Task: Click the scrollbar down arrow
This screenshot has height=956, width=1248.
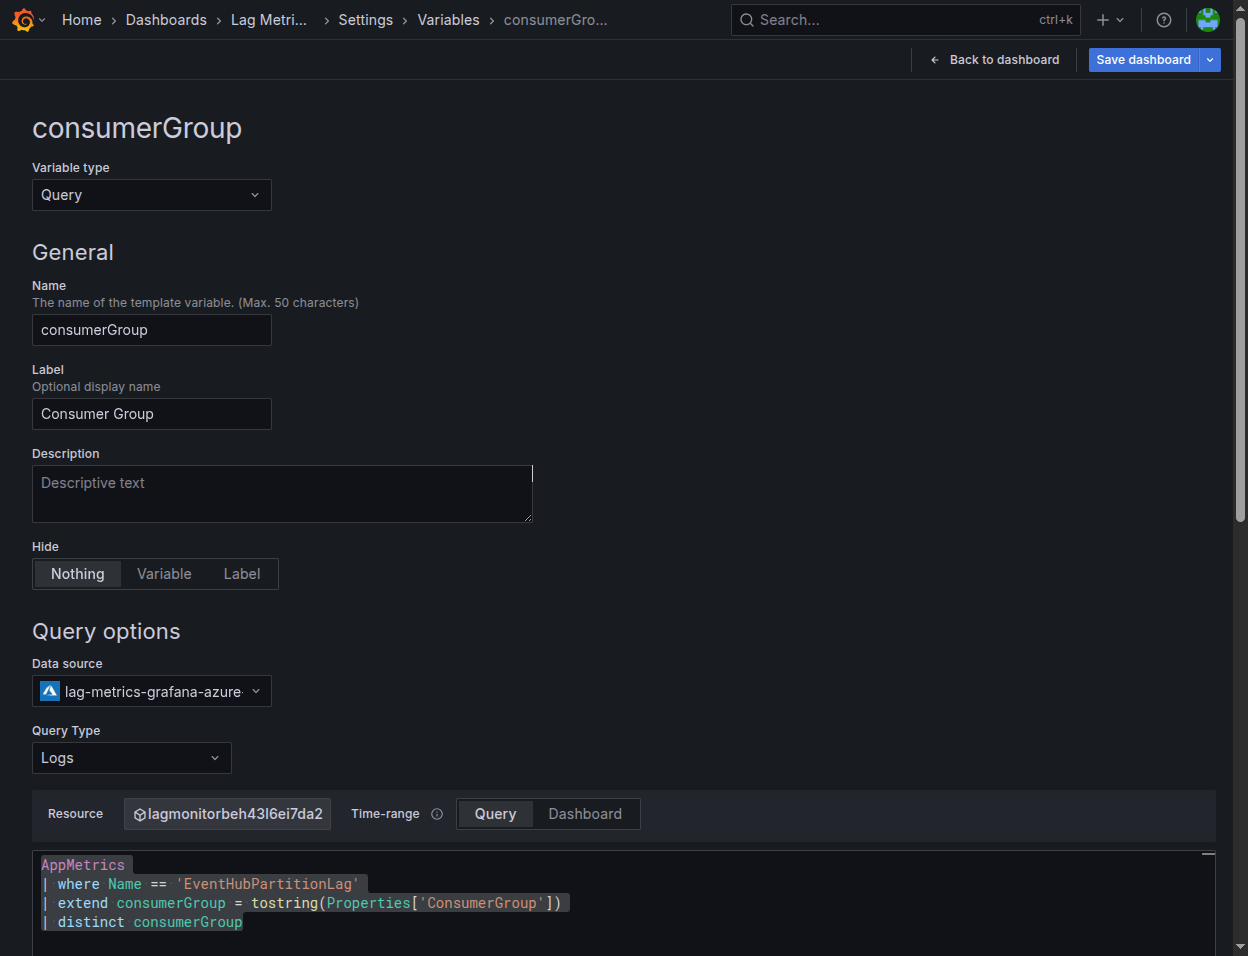Action: [x=1240, y=946]
